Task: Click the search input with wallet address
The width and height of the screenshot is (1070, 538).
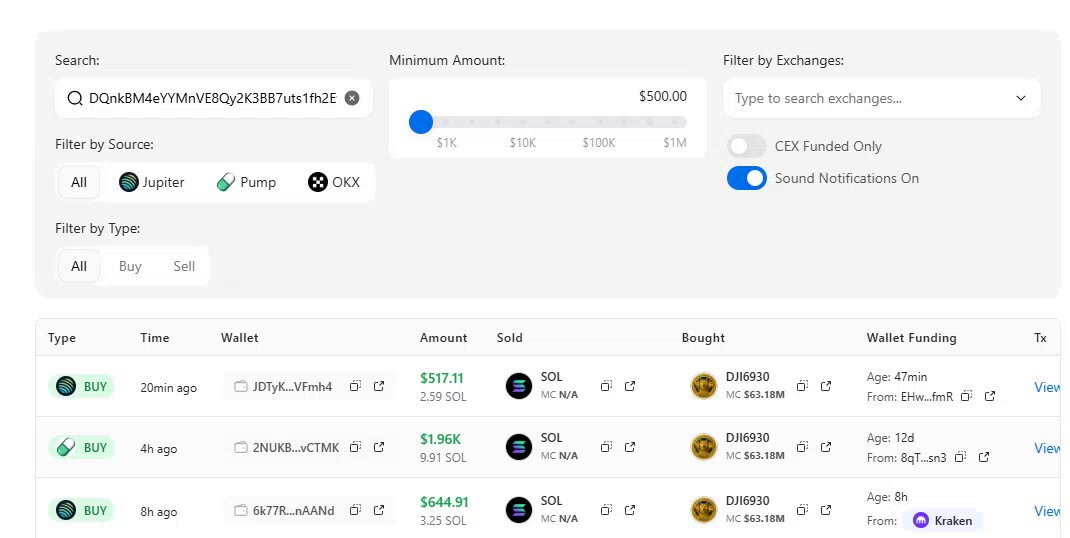Action: [x=214, y=98]
